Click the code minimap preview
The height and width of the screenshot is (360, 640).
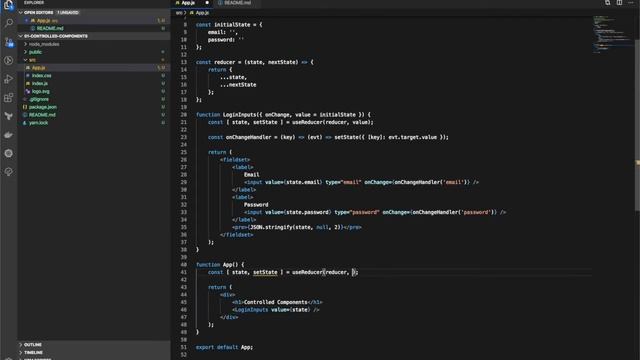tap(612, 35)
